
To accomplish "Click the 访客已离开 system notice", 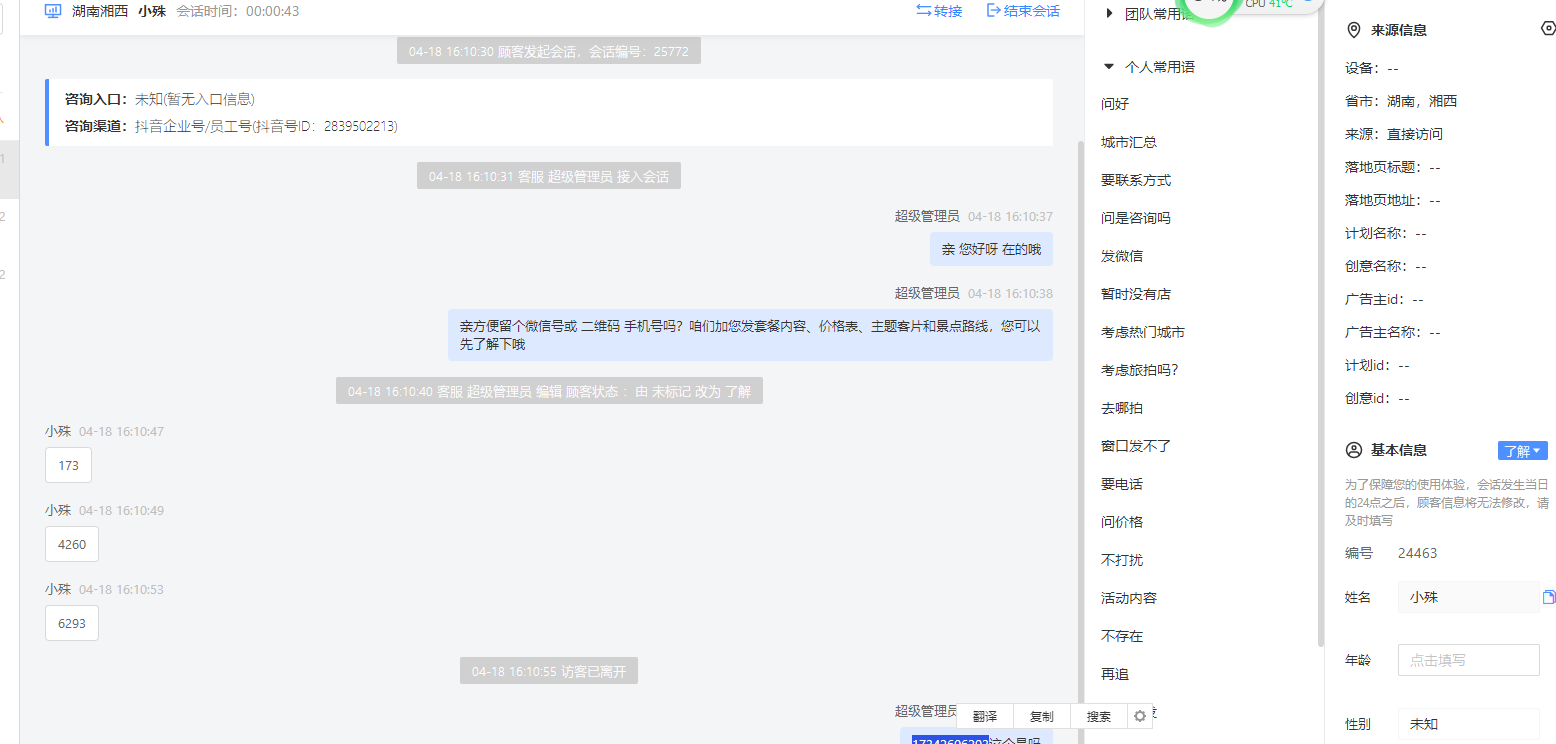I will pos(549,672).
